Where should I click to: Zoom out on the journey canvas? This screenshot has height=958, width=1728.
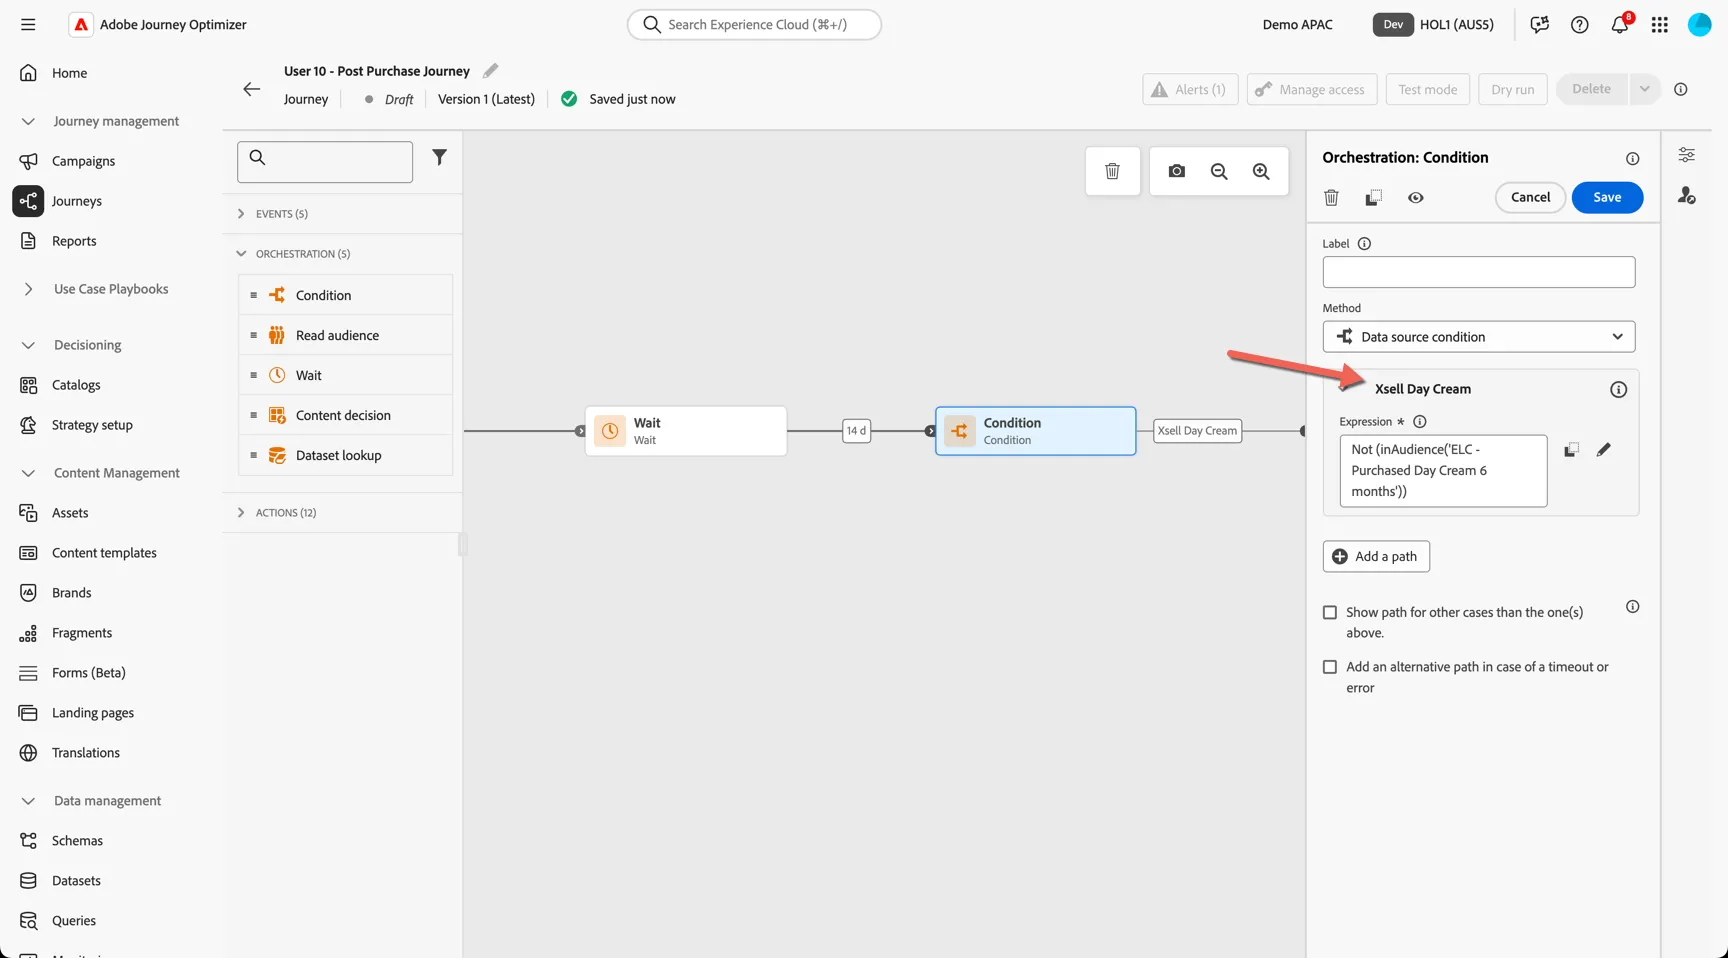coord(1219,171)
